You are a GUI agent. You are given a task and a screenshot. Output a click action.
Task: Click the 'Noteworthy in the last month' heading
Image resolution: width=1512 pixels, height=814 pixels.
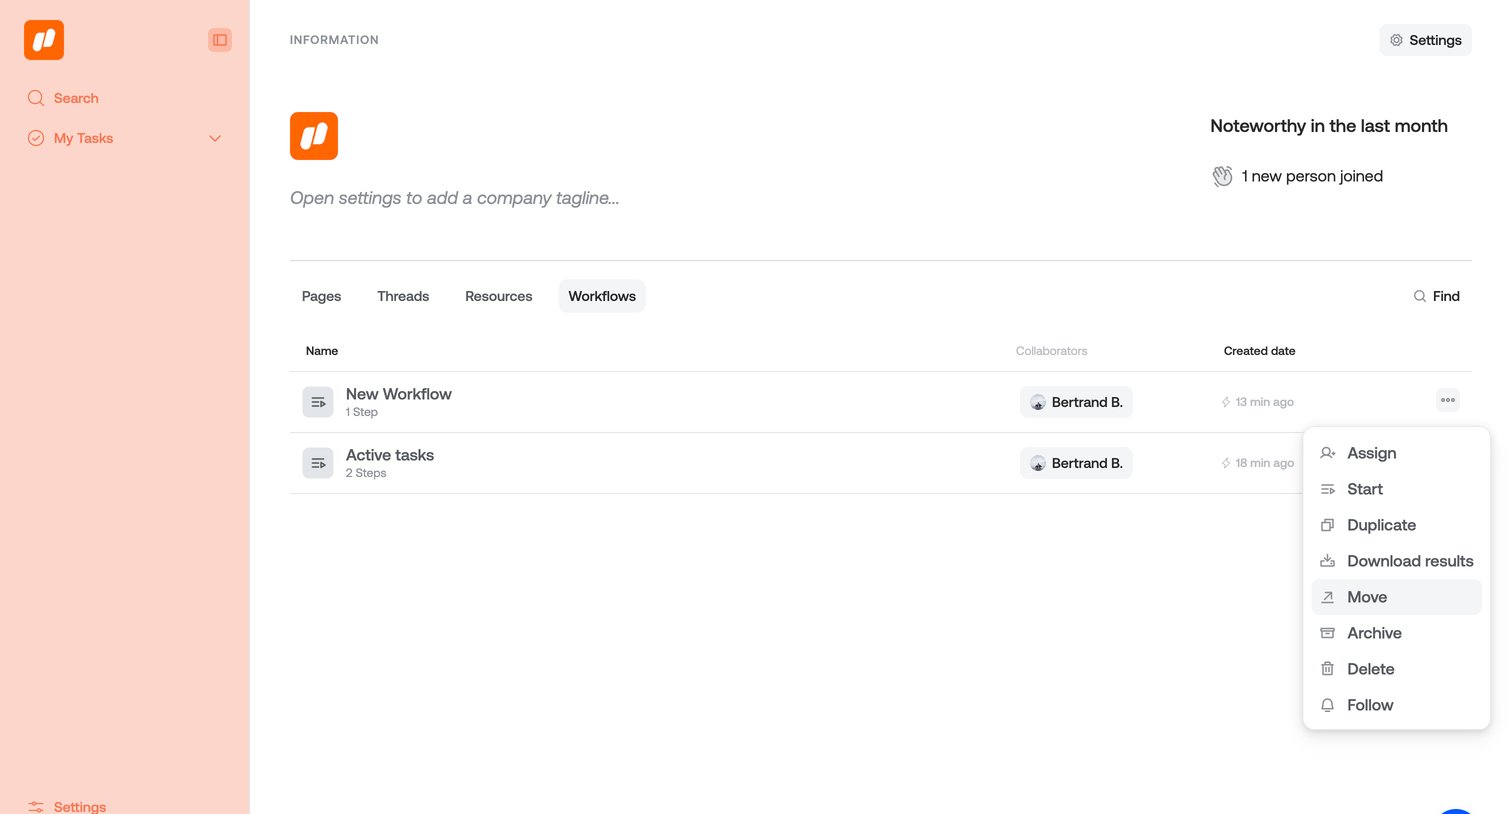pos(1329,126)
